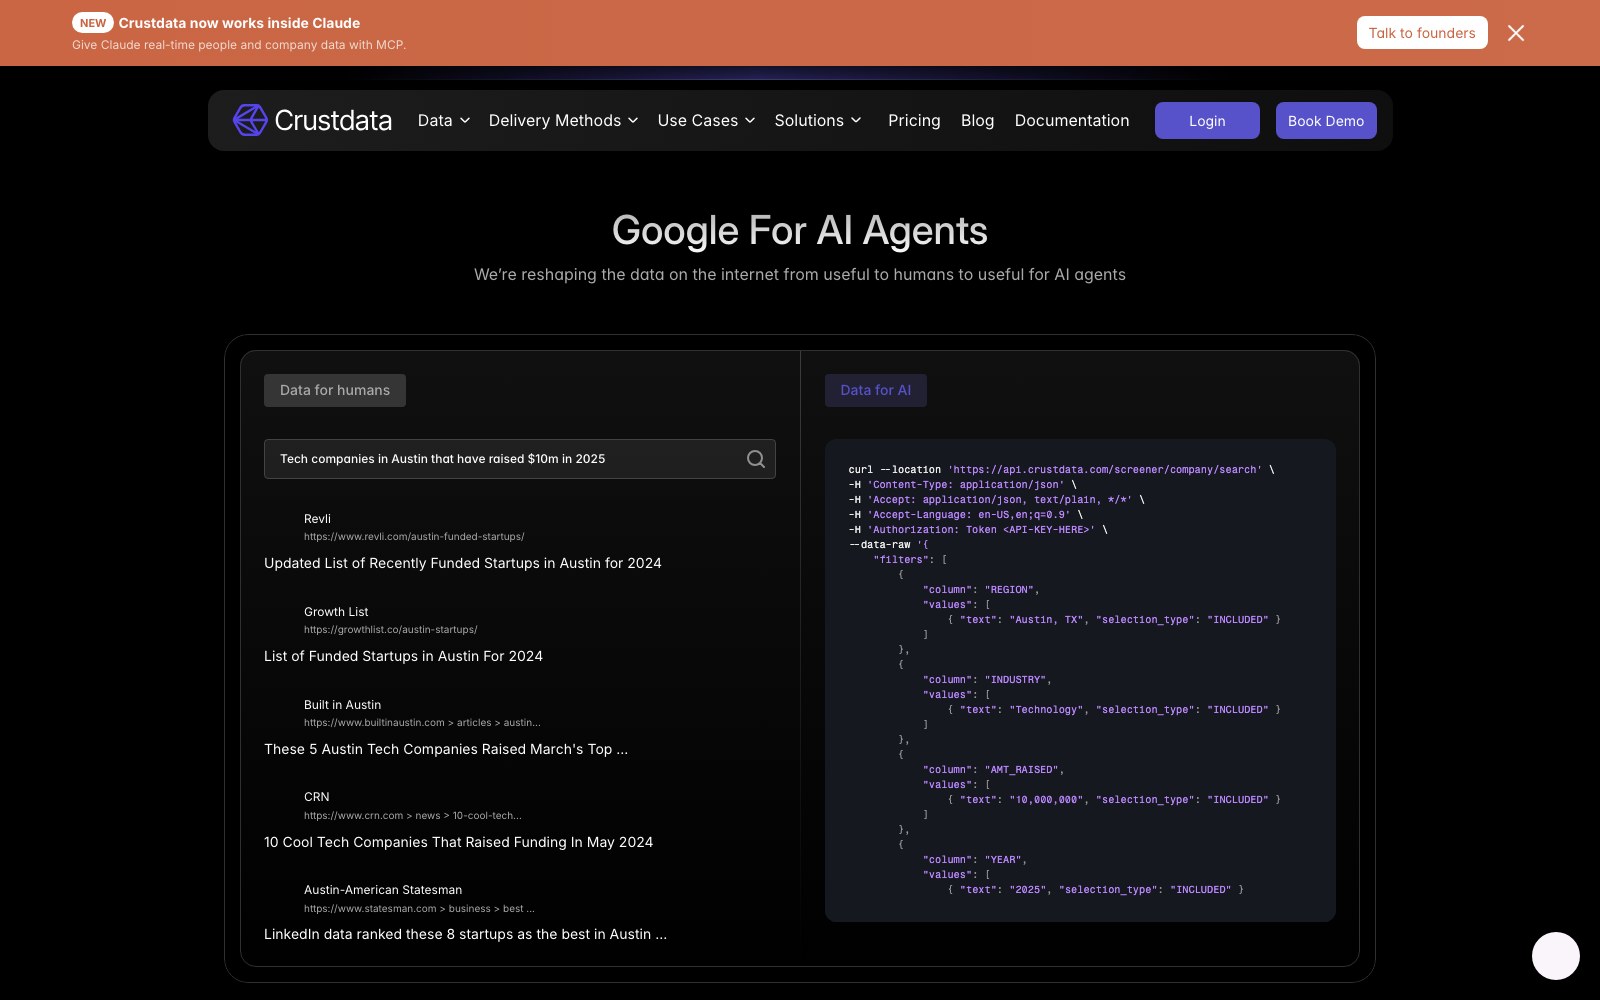The width and height of the screenshot is (1600, 1000).
Task: Open Updated List of Recently Funded Startups result
Action: tap(463, 563)
